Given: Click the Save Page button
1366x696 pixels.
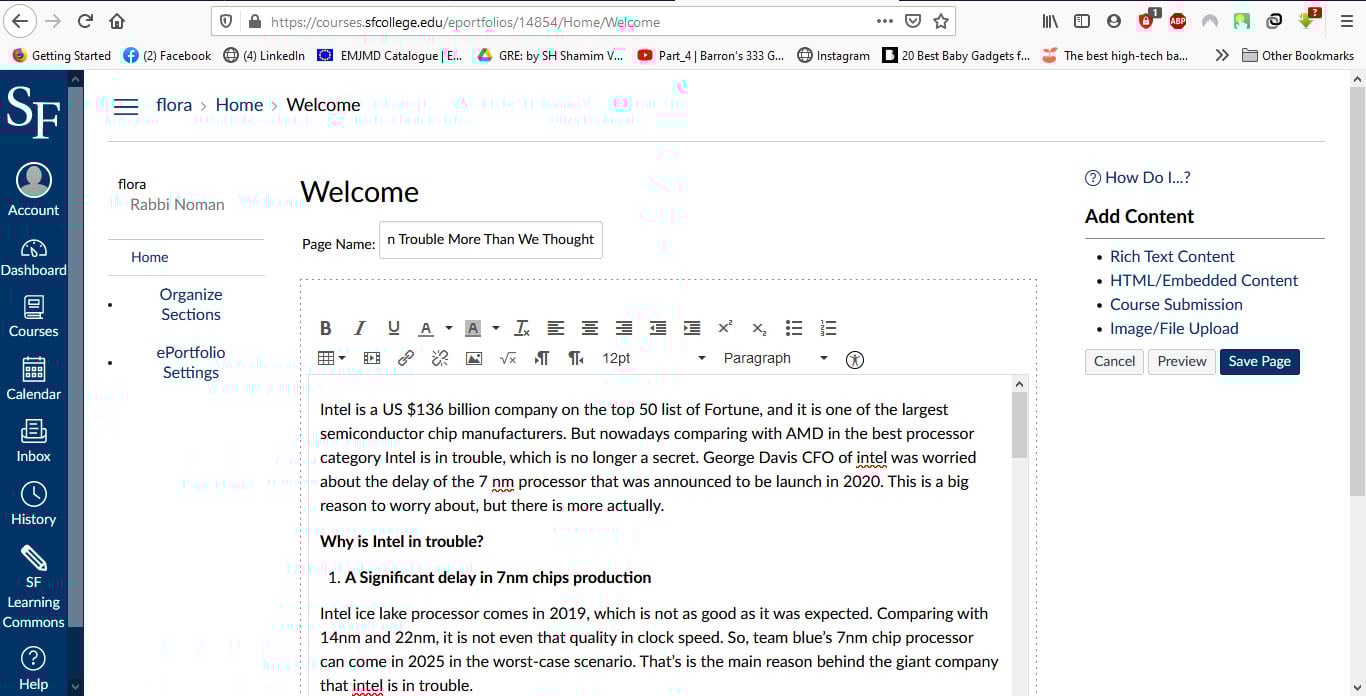Looking at the screenshot, I should point(1259,361).
